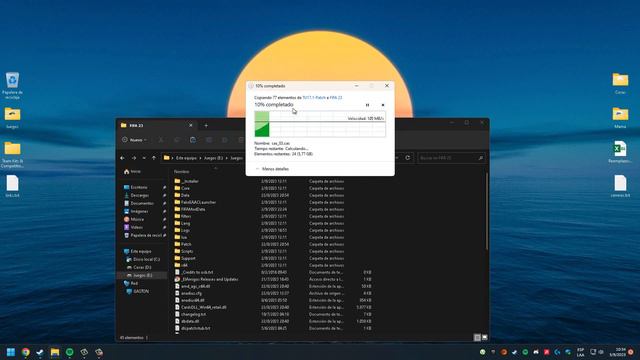Close the FIFA 23 Explorer tab

point(191,125)
